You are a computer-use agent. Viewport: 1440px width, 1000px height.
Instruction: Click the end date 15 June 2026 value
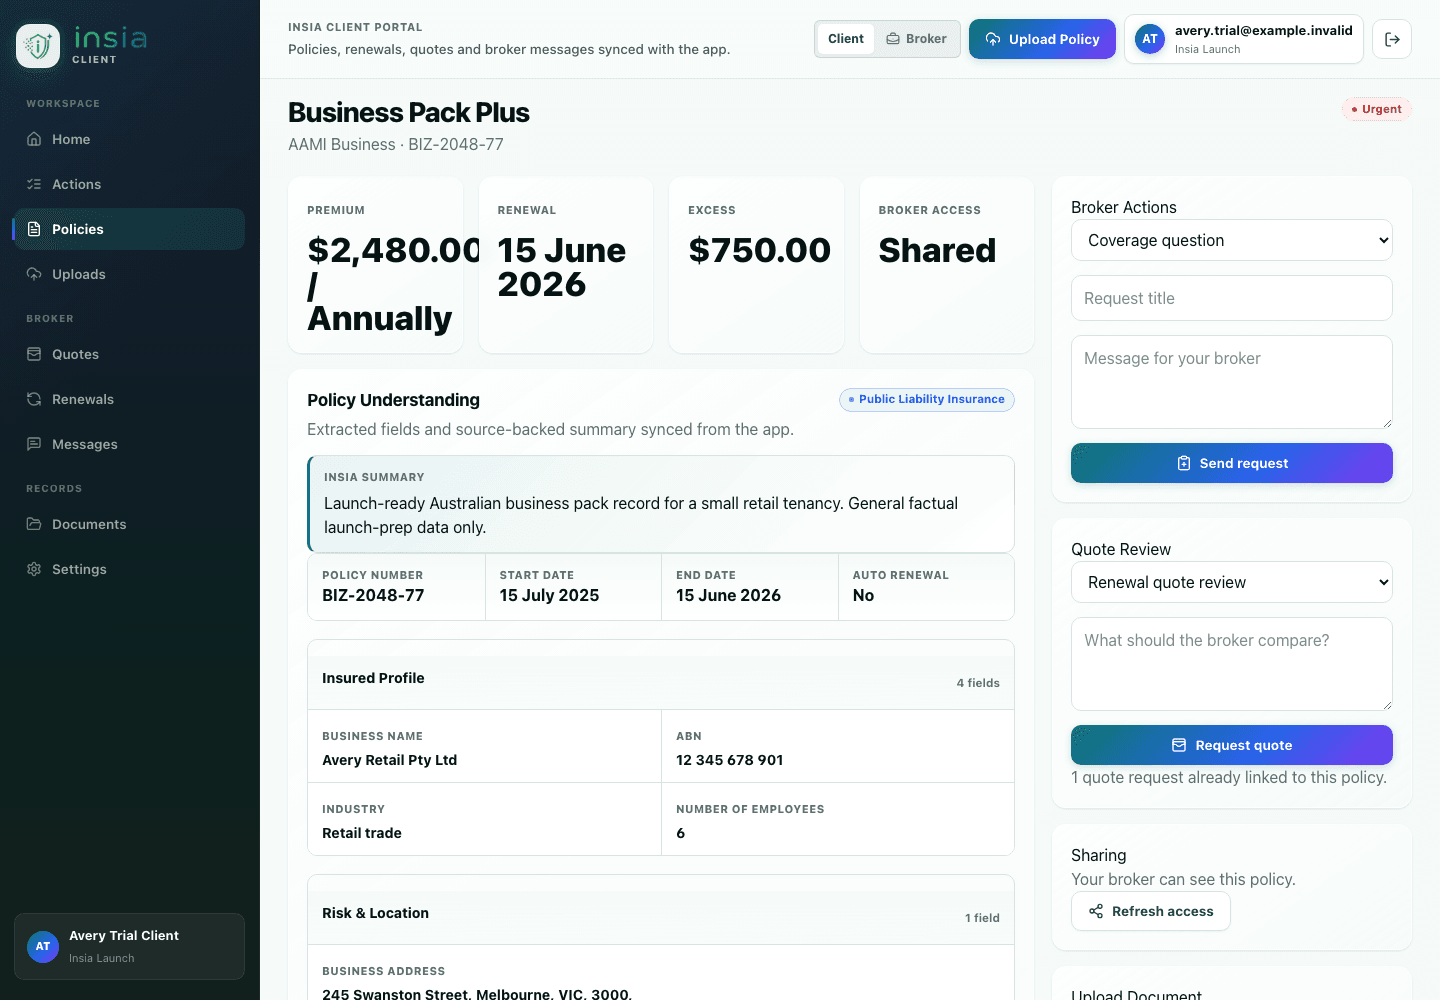click(728, 595)
